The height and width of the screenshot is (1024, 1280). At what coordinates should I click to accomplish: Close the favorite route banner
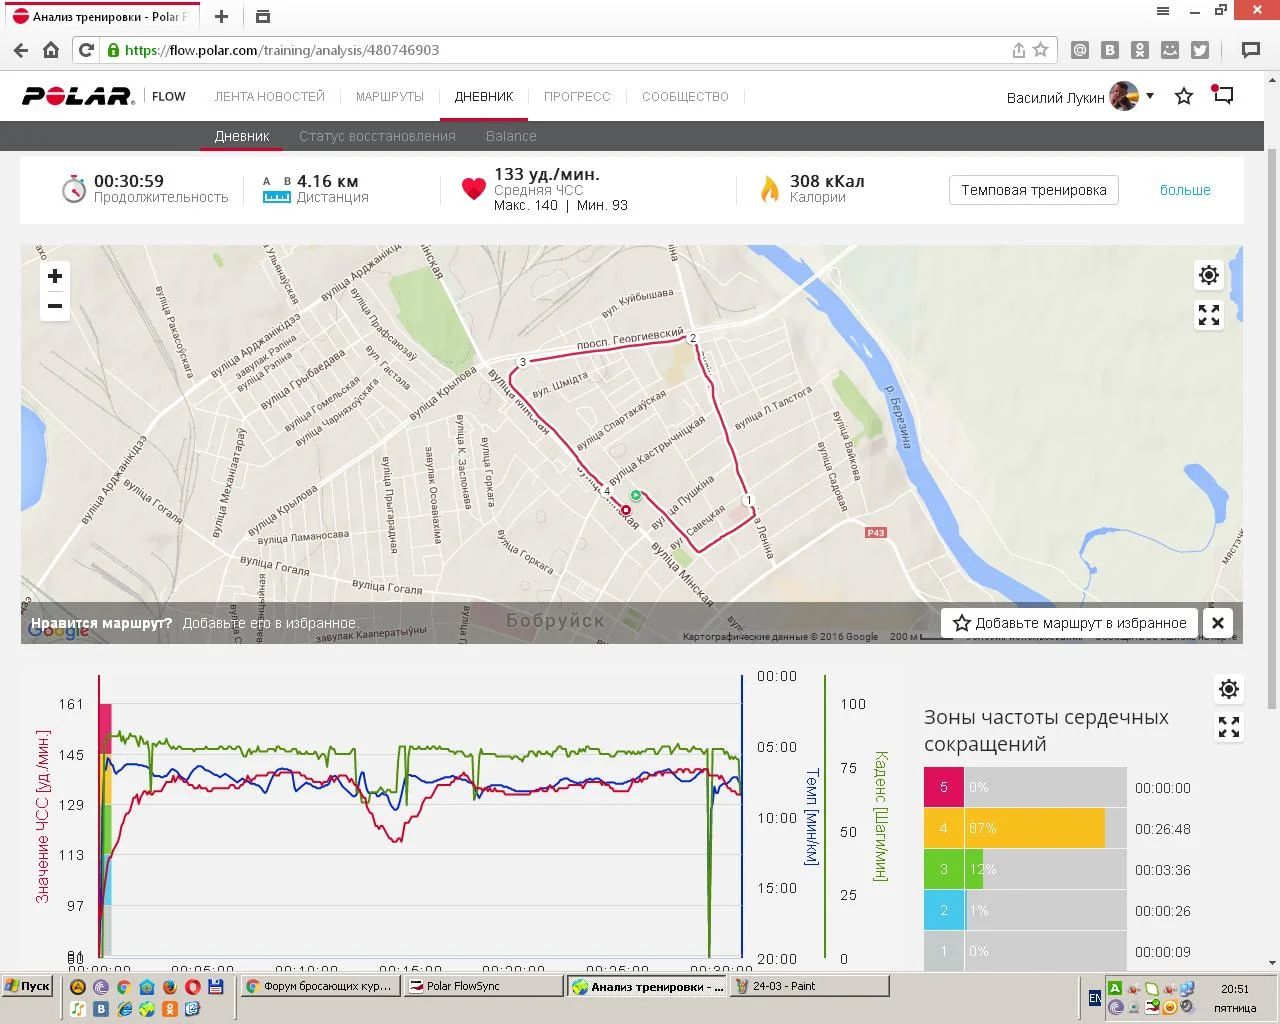1217,623
